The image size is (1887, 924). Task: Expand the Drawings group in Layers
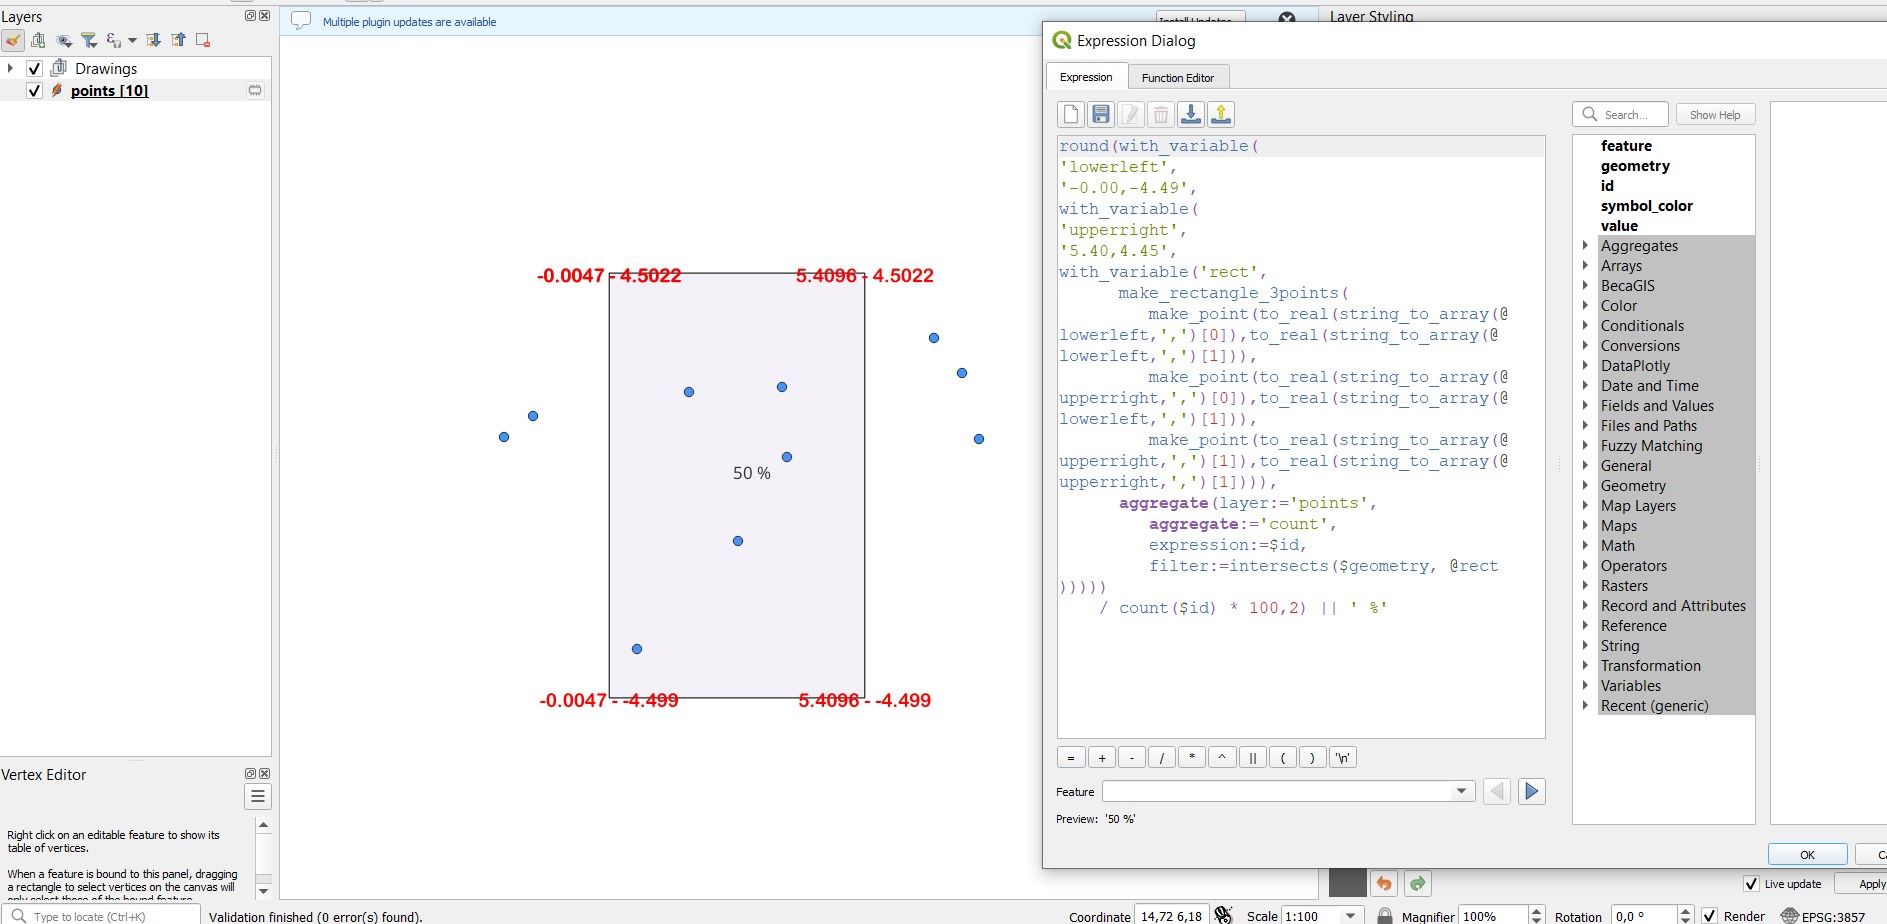tap(10, 68)
